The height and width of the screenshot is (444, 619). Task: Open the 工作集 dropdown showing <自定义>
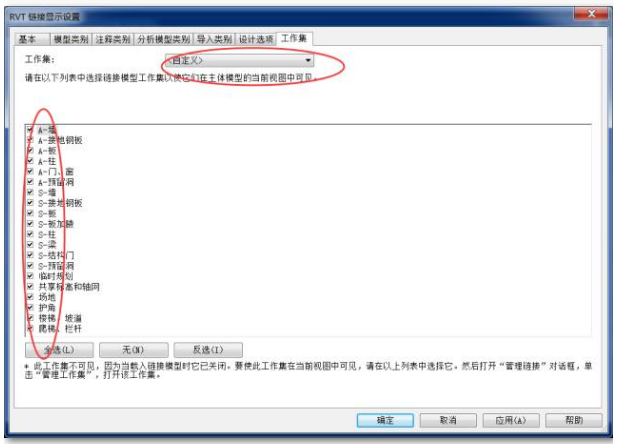coord(240,60)
